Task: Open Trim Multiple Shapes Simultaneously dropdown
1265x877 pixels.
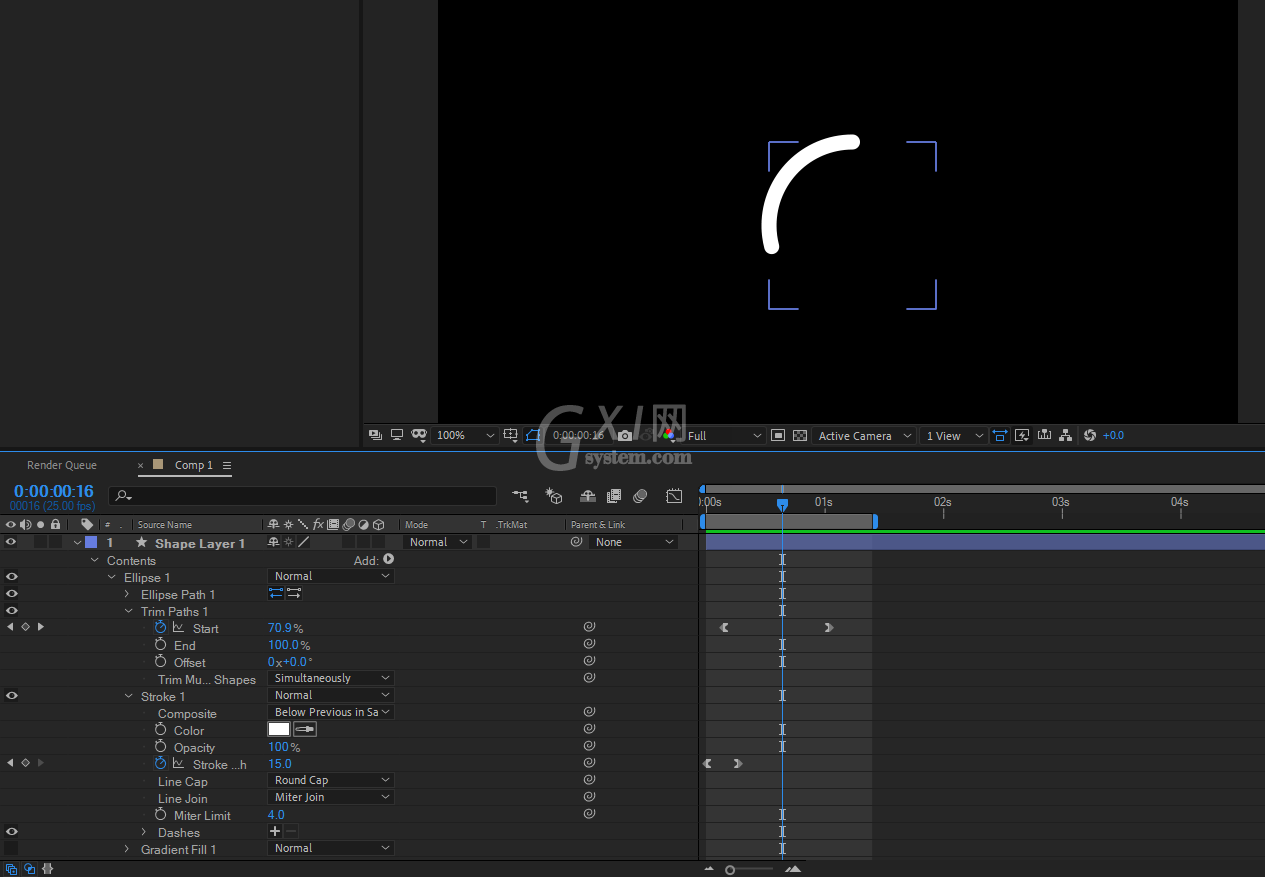Action: (331, 678)
